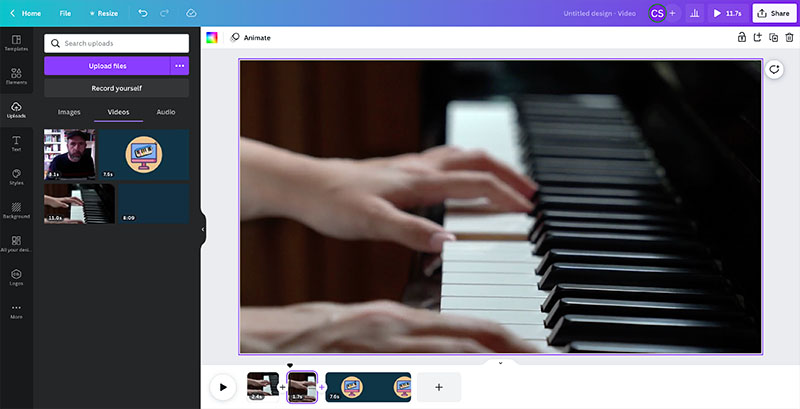Screen dimensions: 800x409
Task: Open the Background sidebar panel
Action: (16, 210)
